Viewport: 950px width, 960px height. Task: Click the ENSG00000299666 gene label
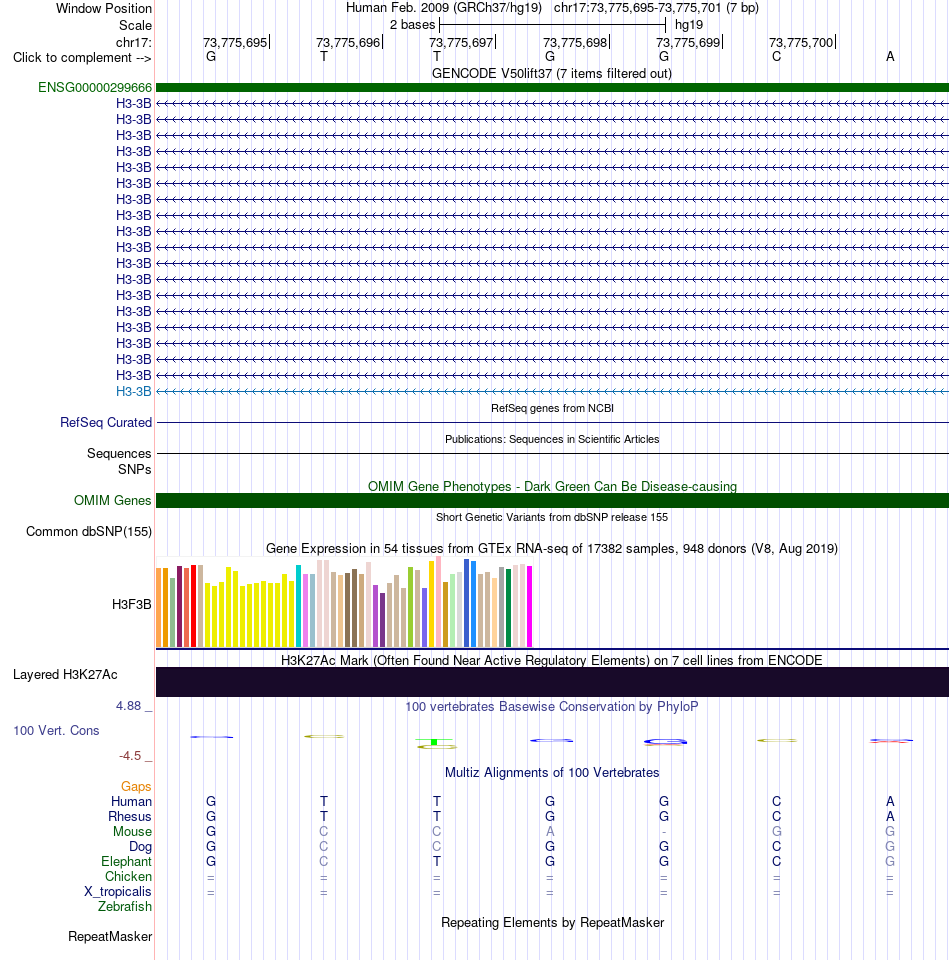click(95, 88)
